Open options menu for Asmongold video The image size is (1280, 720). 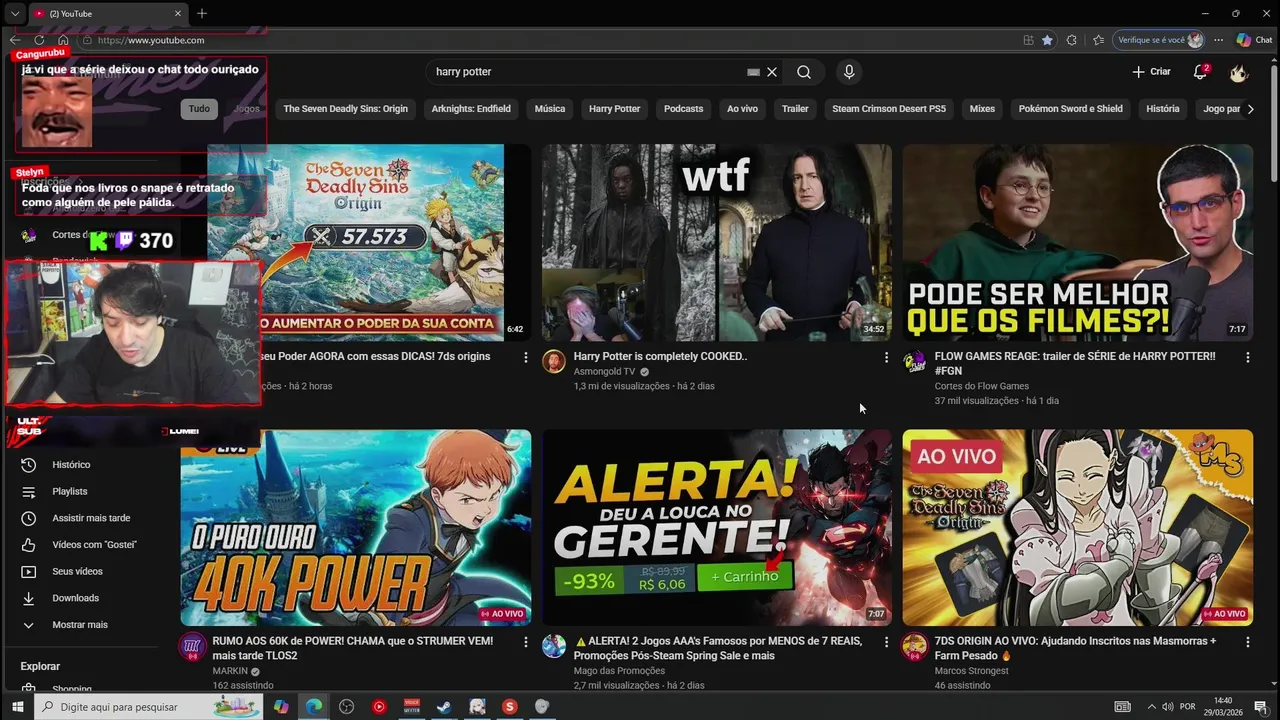coord(886,357)
